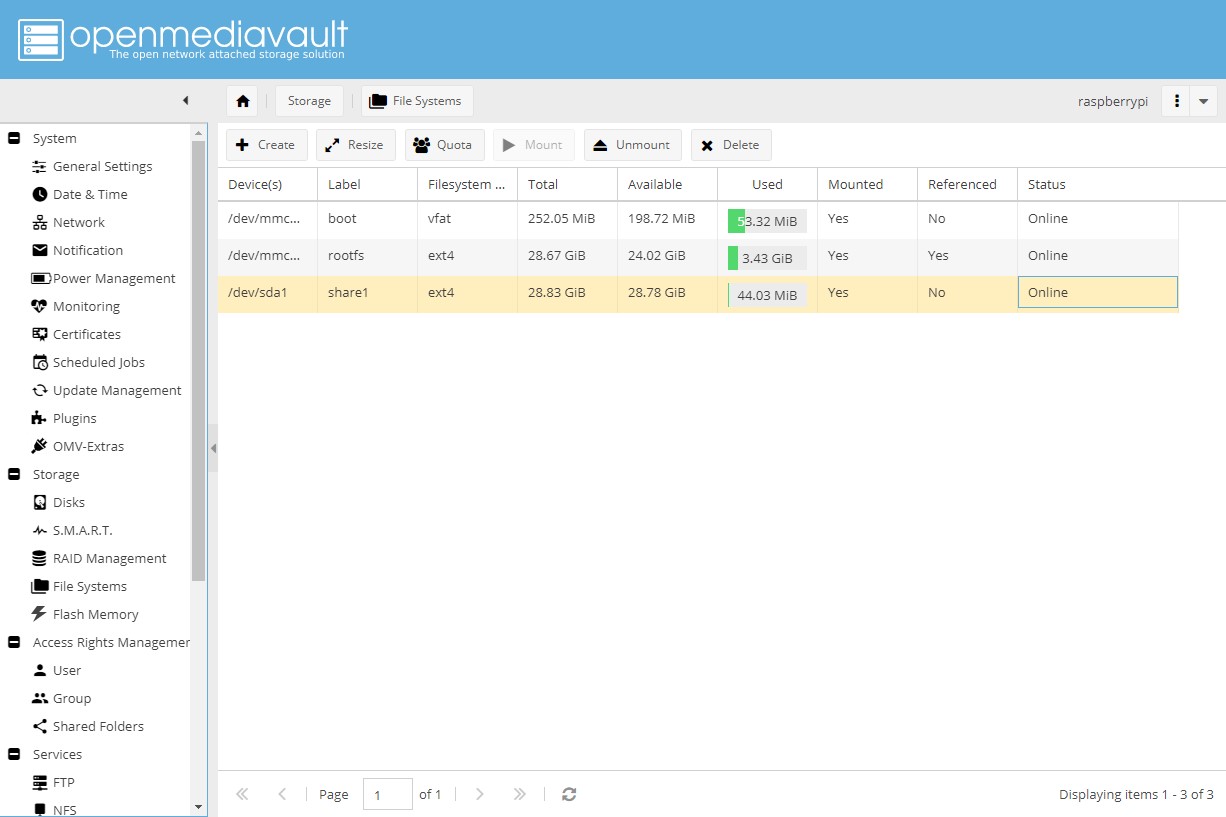Refresh the file systems grid
The height and width of the screenshot is (817, 1226).
(x=569, y=794)
